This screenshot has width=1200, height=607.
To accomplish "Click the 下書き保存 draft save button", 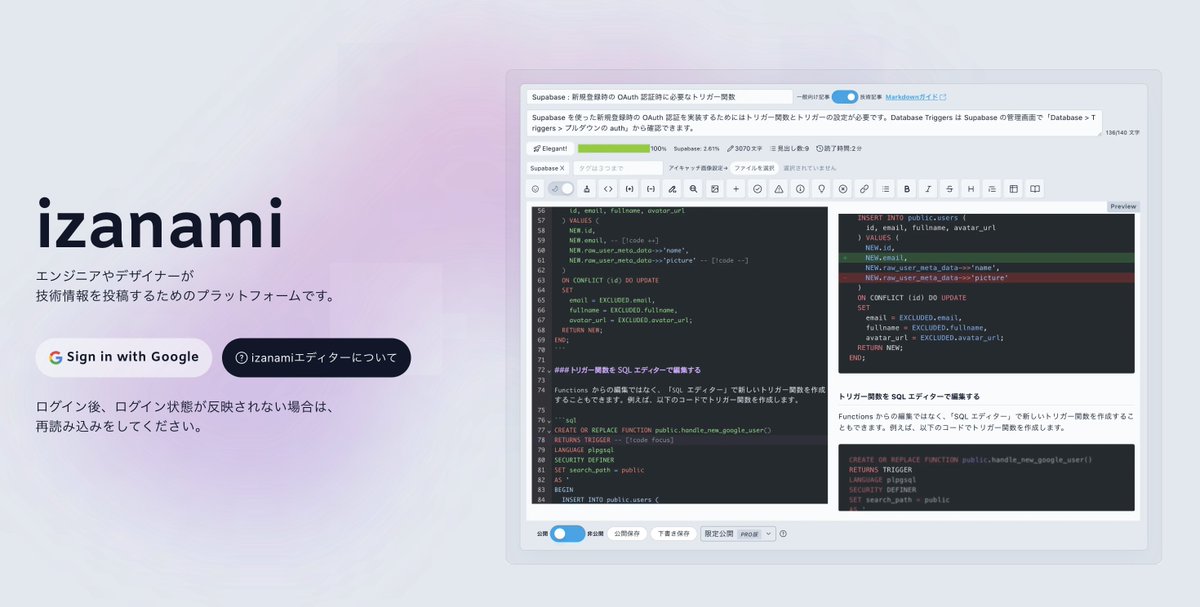I will coord(674,534).
